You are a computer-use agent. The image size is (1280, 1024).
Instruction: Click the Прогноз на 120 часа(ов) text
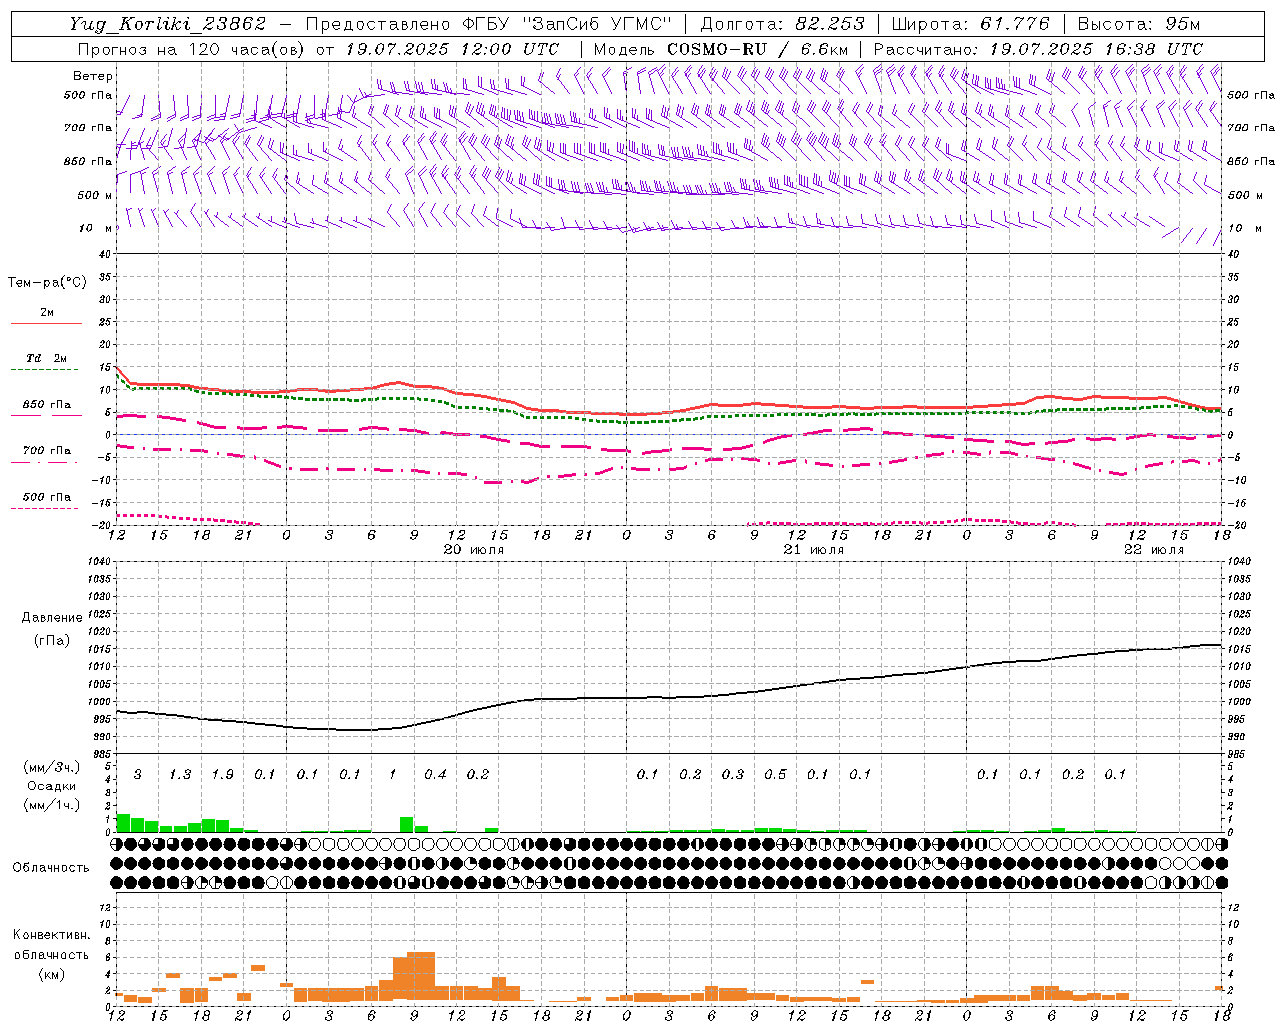pyautogui.click(x=191, y=49)
